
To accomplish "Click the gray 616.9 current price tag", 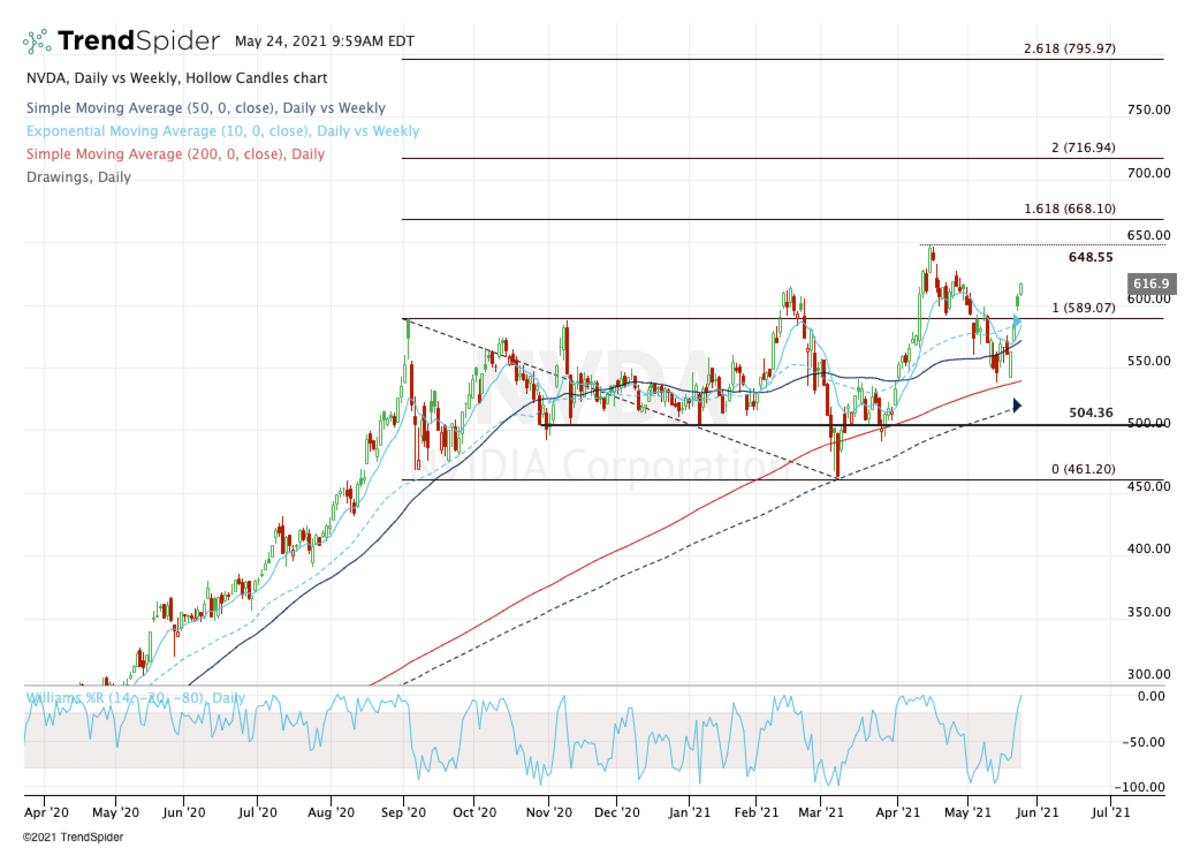I will [x=1147, y=284].
